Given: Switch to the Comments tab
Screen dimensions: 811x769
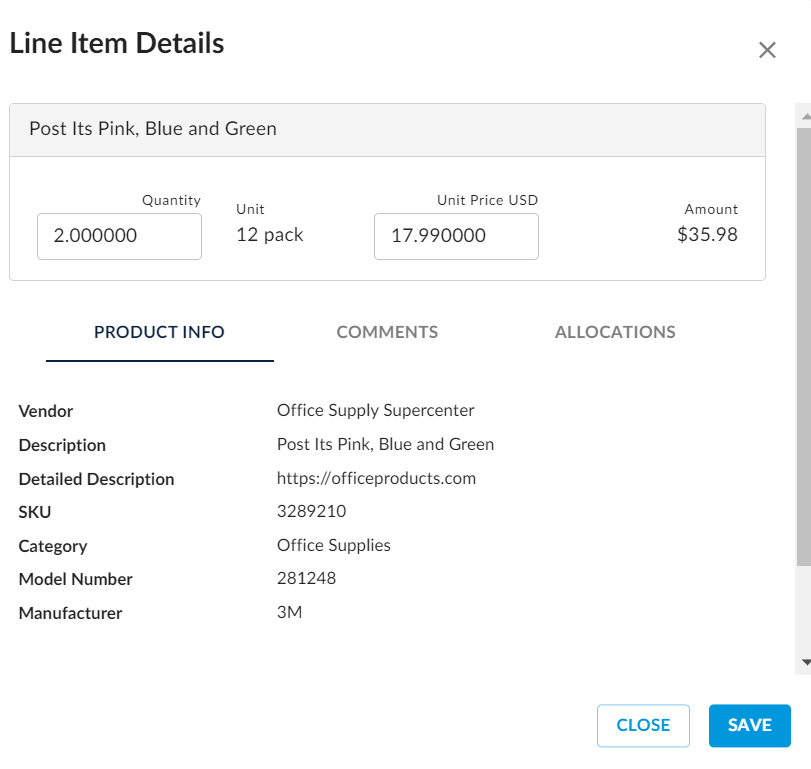Looking at the screenshot, I should 387,332.
